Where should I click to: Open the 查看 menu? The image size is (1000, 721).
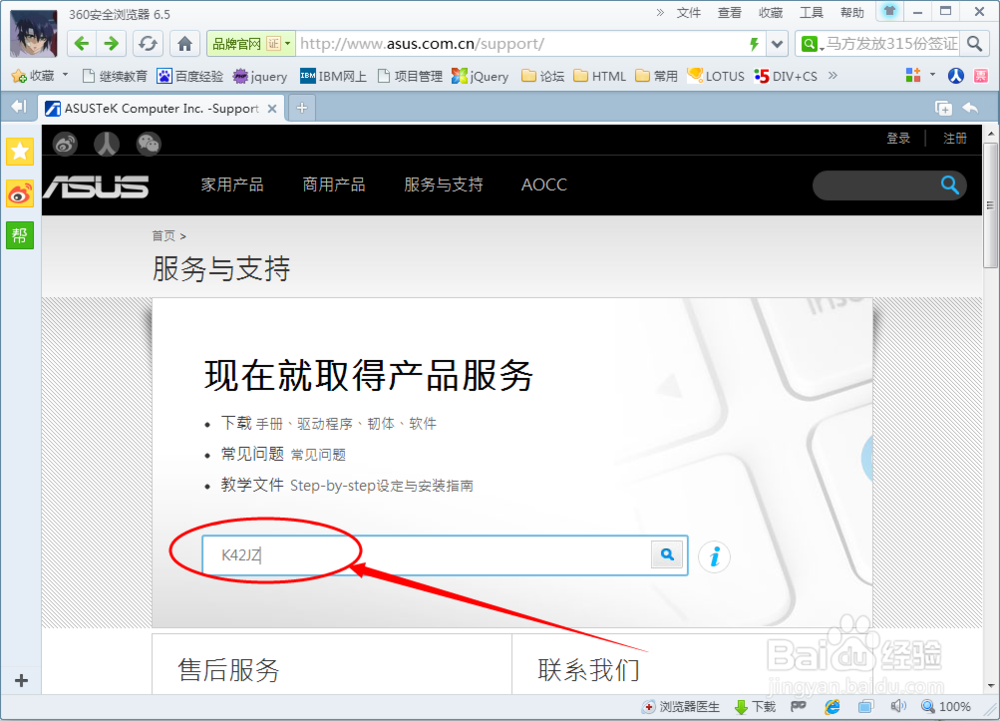click(730, 13)
